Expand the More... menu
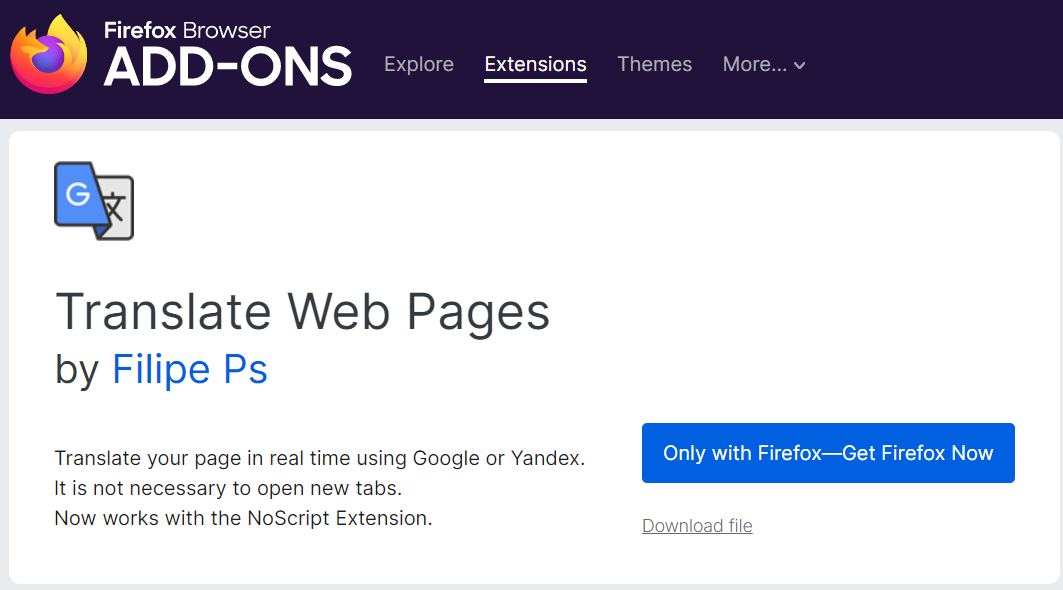The height and width of the screenshot is (590, 1063). (x=764, y=64)
